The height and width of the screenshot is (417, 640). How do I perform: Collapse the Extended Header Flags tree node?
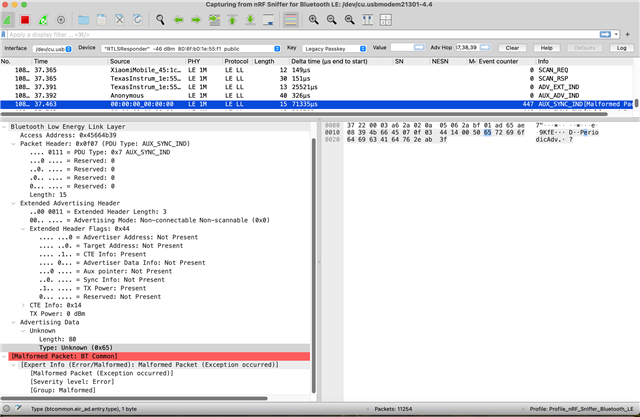pos(25,228)
